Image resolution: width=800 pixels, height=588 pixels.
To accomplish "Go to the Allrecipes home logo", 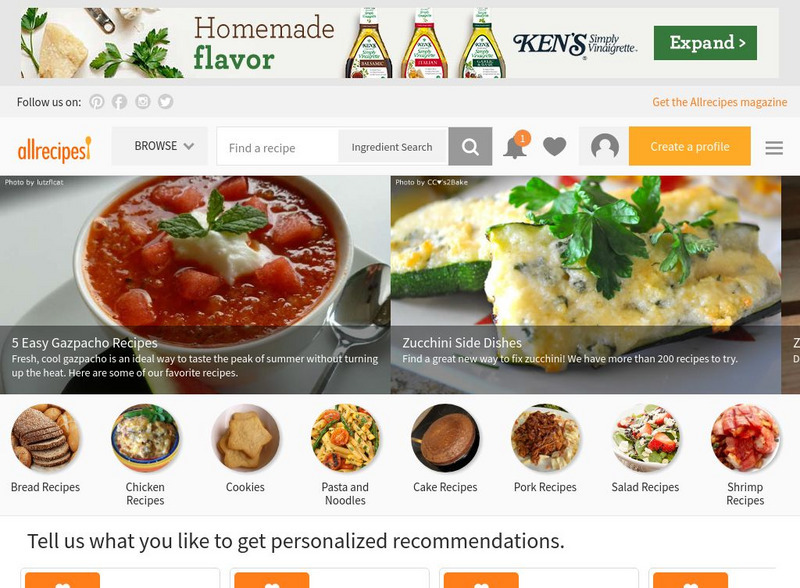I will pos(55,150).
